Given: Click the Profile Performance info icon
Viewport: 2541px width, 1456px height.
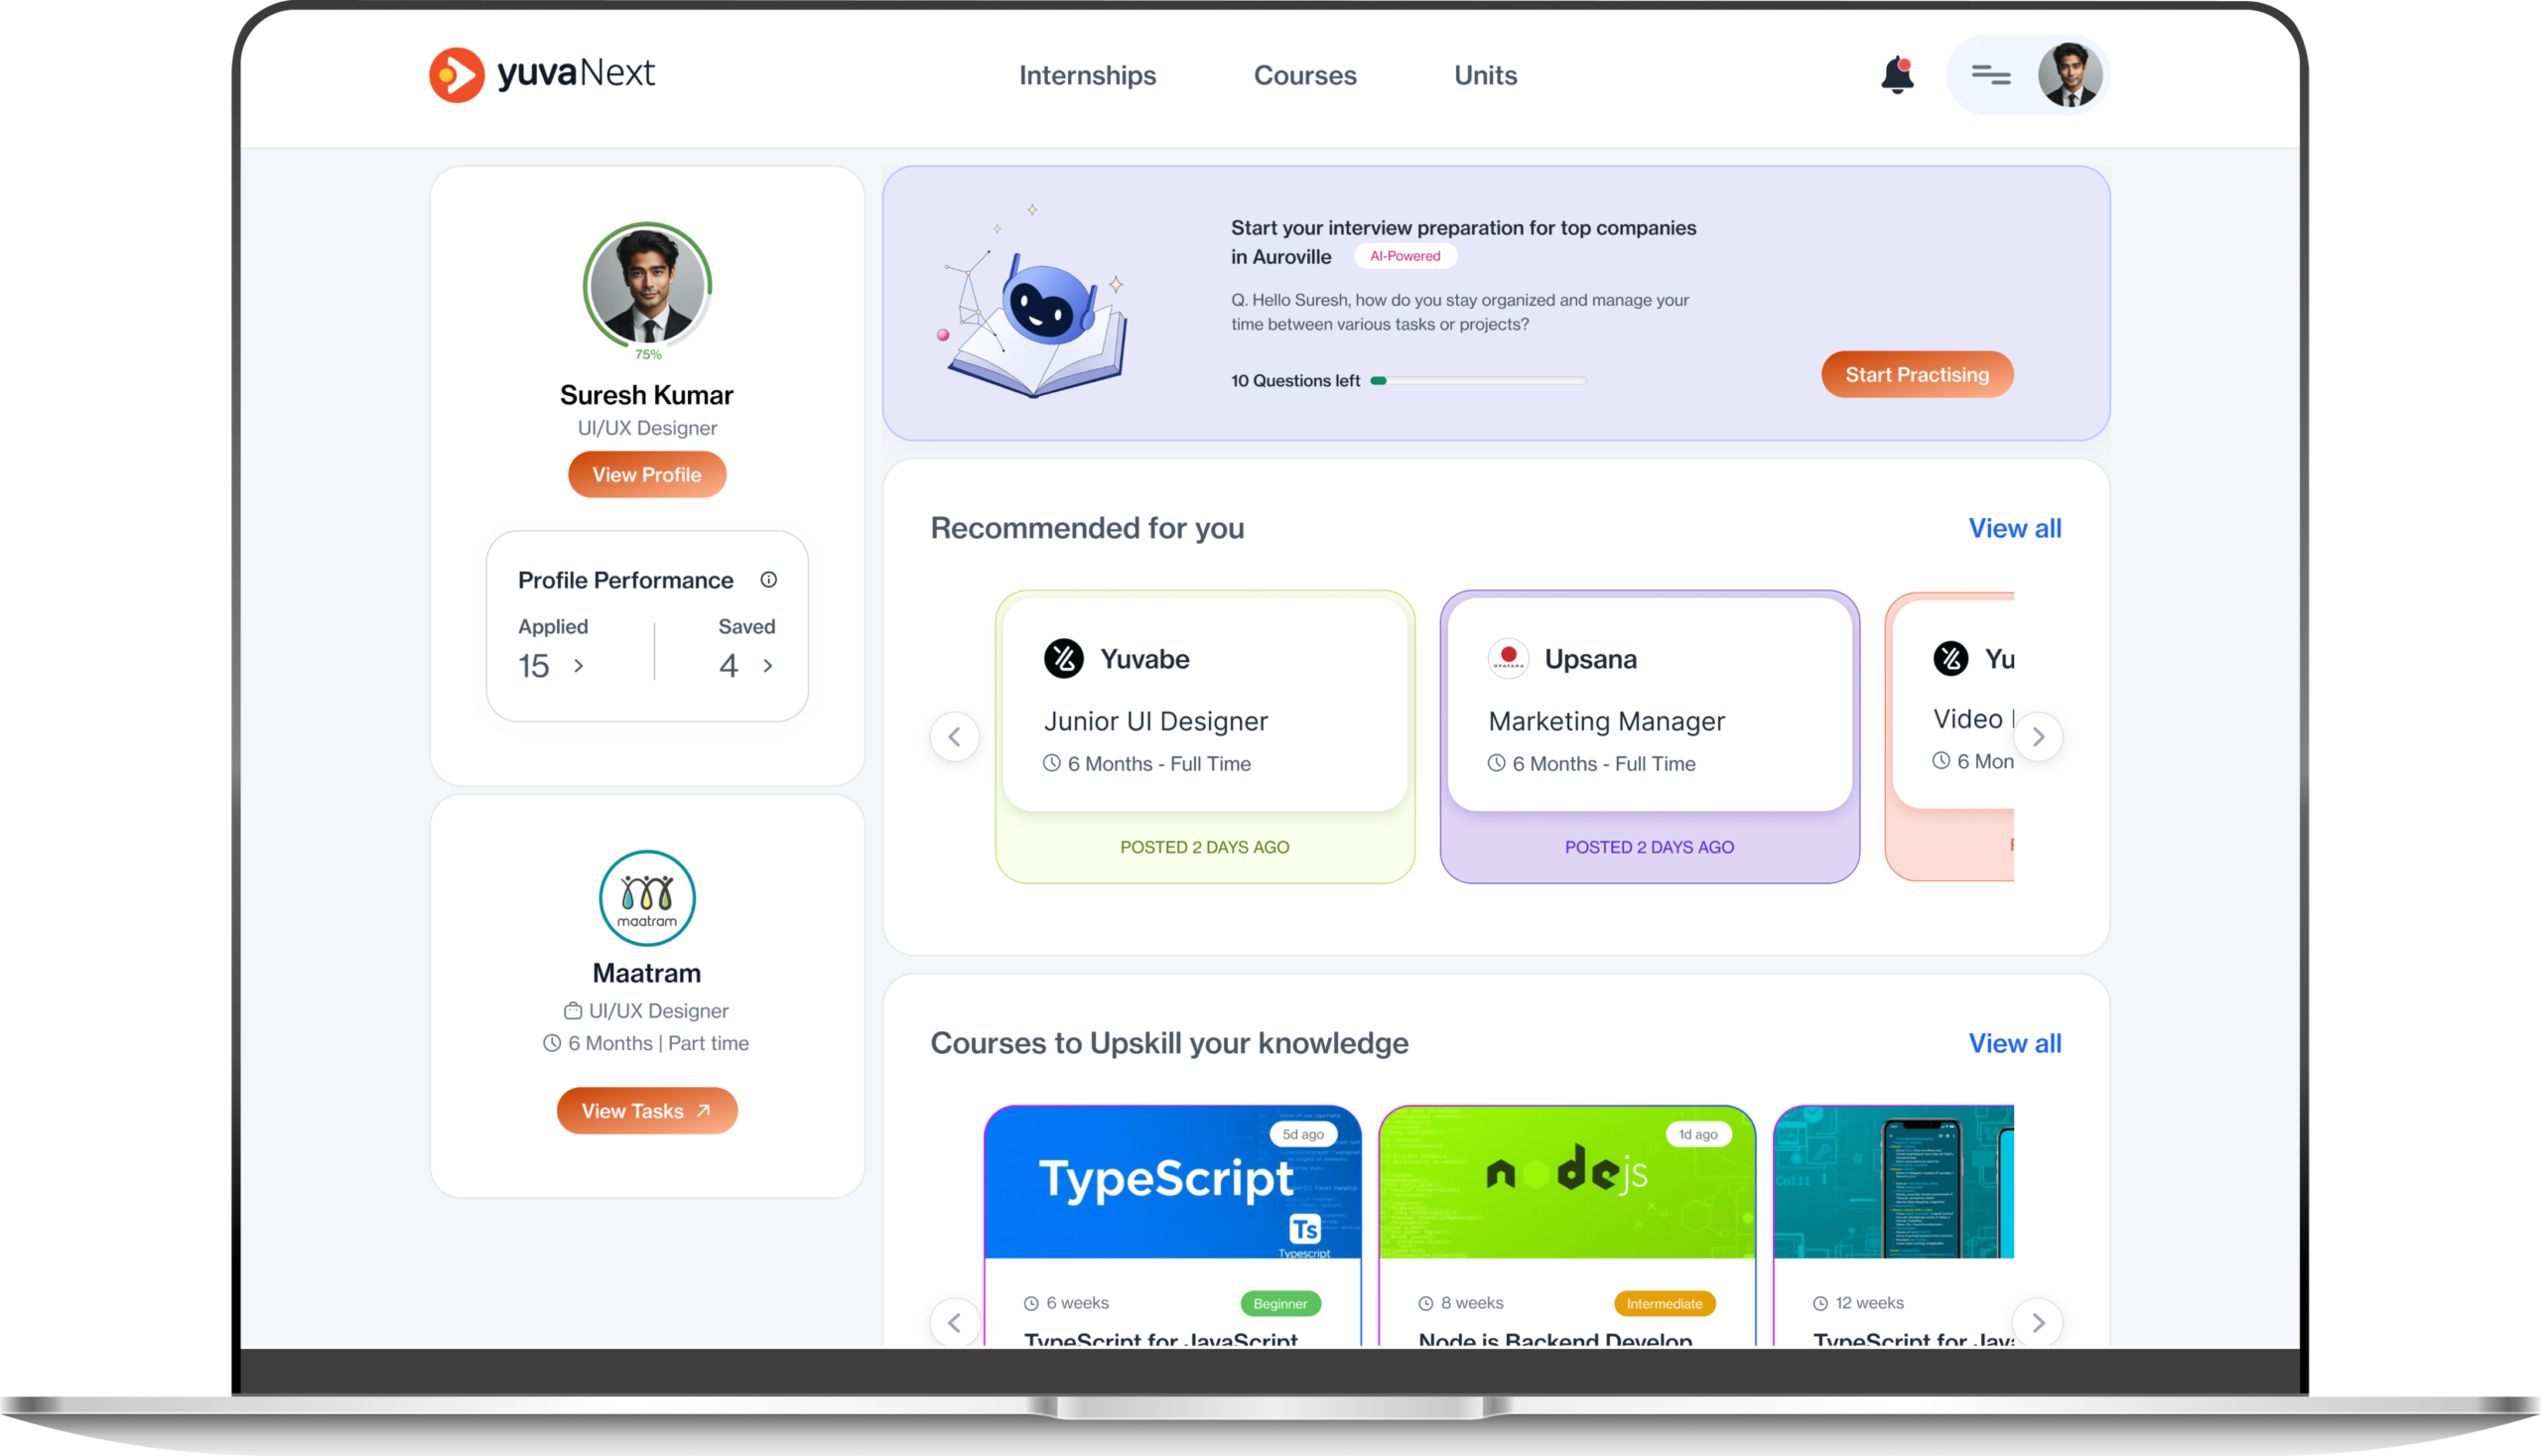Looking at the screenshot, I should click(768, 580).
